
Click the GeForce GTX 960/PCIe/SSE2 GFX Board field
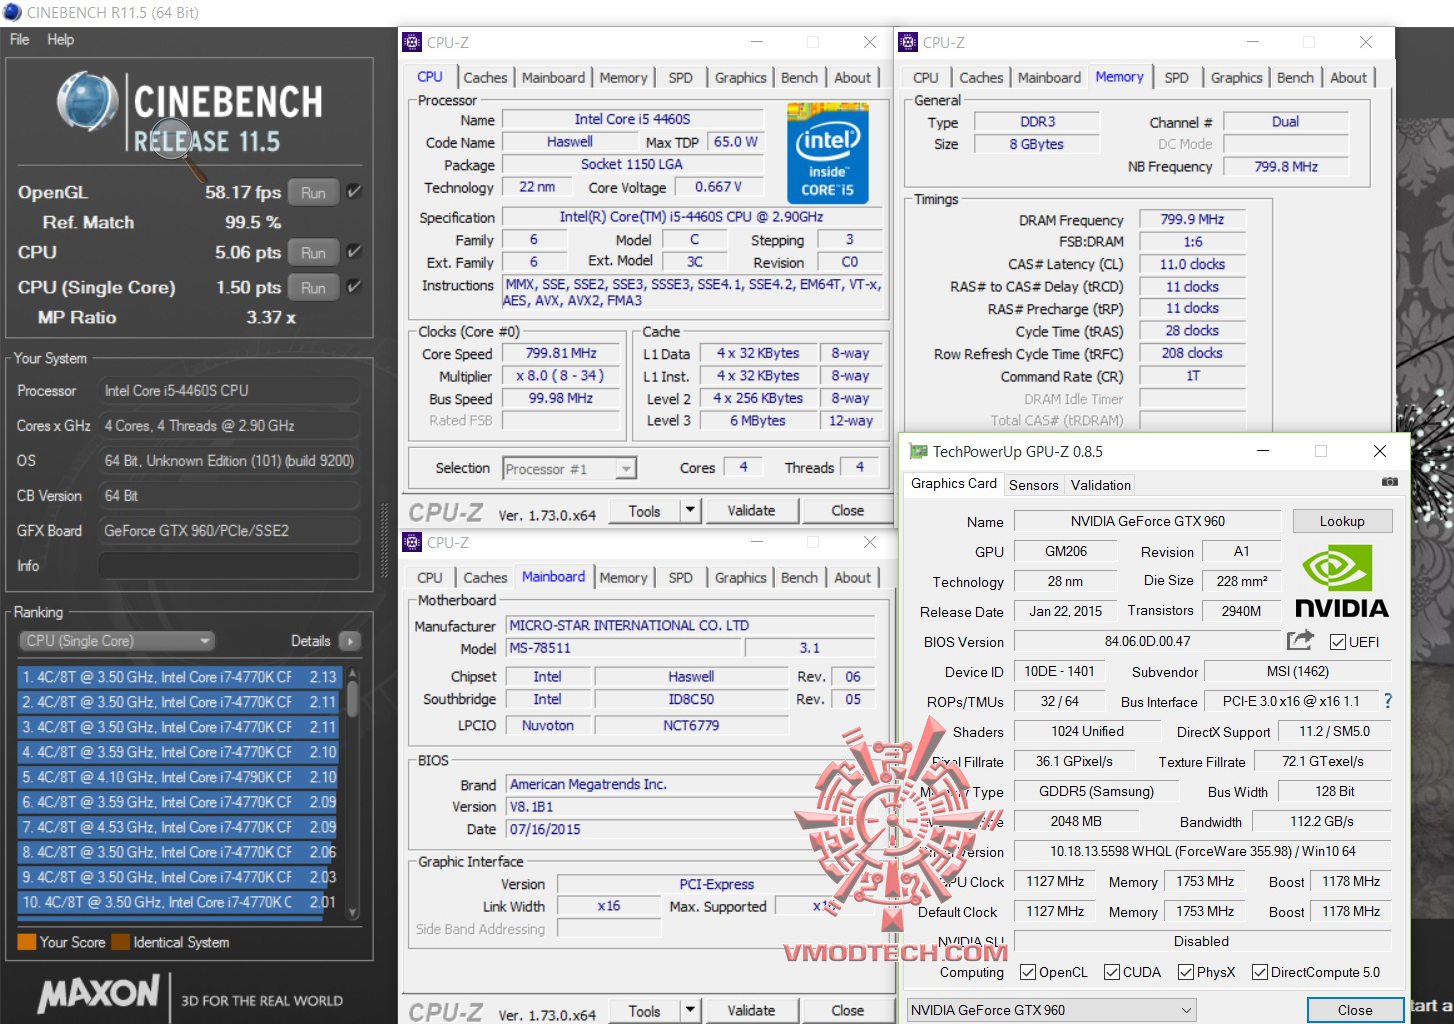[230, 531]
